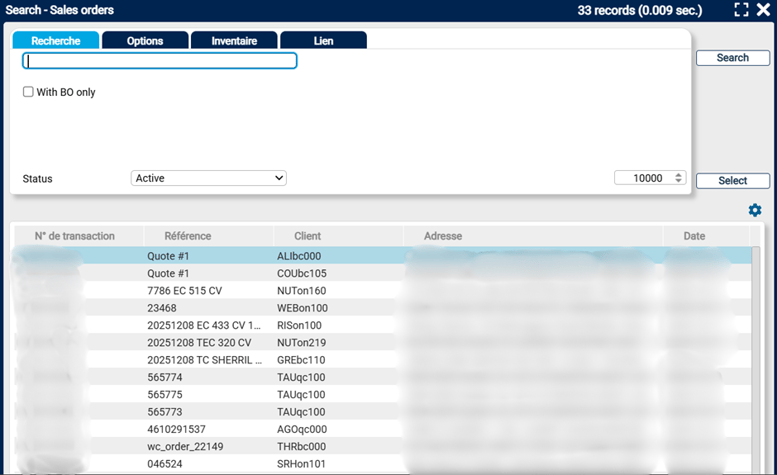777x475 pixels.
Task: Close the Sales orders search window
Action: [763, 10]
